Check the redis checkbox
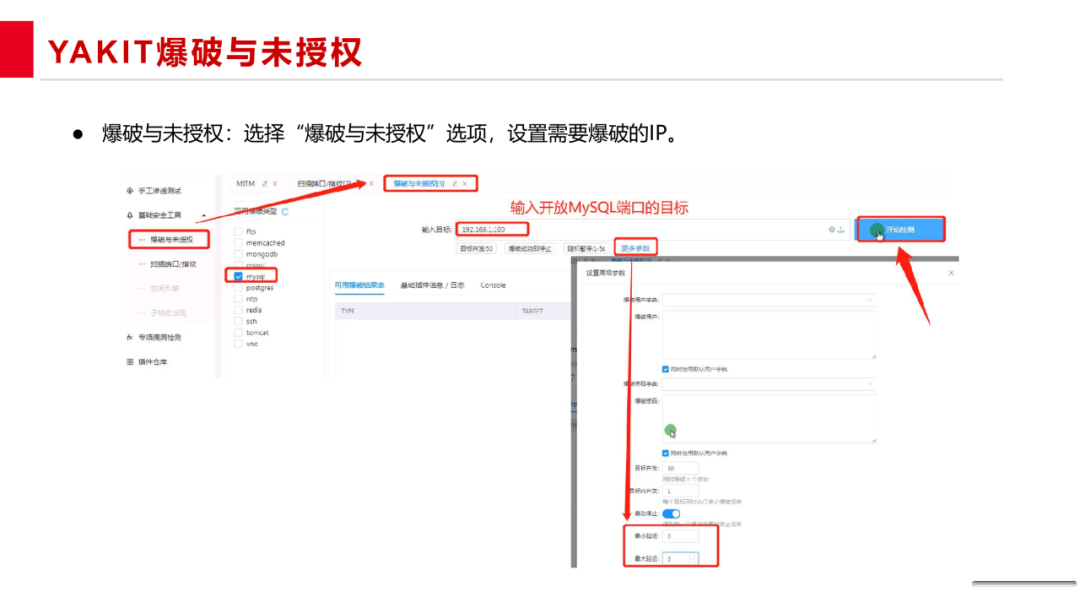This screenshot has height=608, width=1080. 238,310
